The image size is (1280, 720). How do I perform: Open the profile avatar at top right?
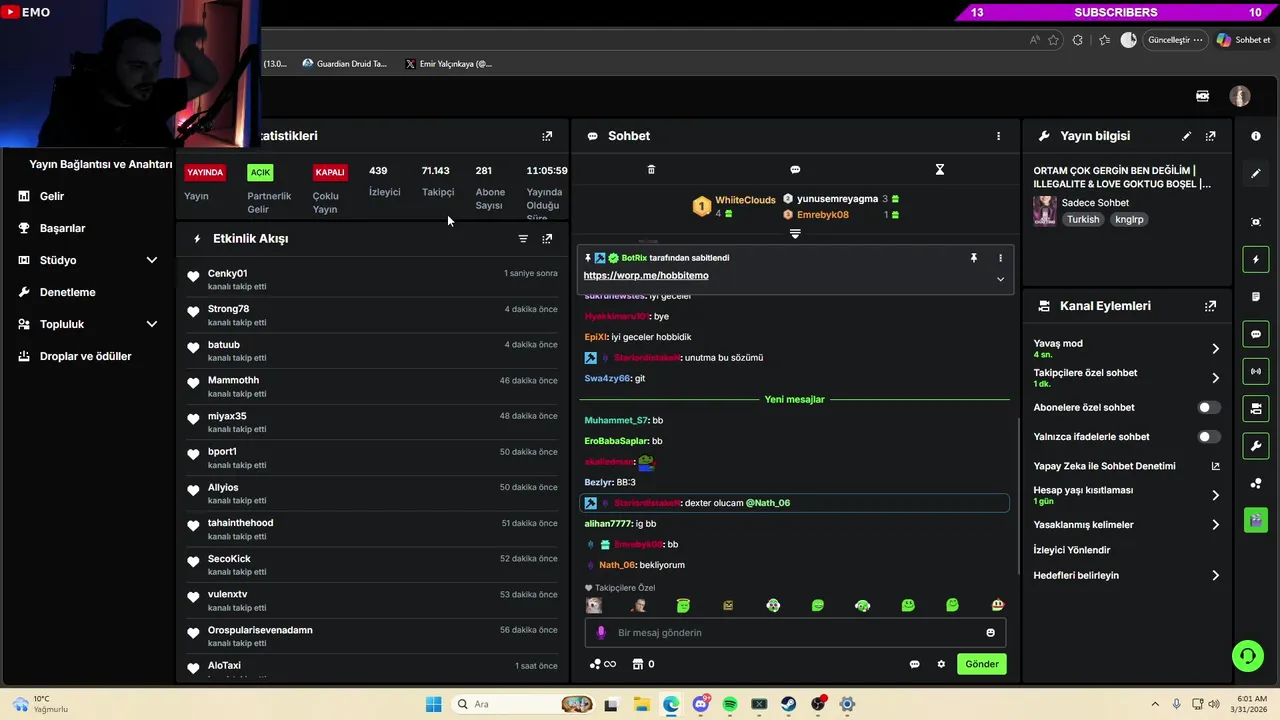(1240, 96)
